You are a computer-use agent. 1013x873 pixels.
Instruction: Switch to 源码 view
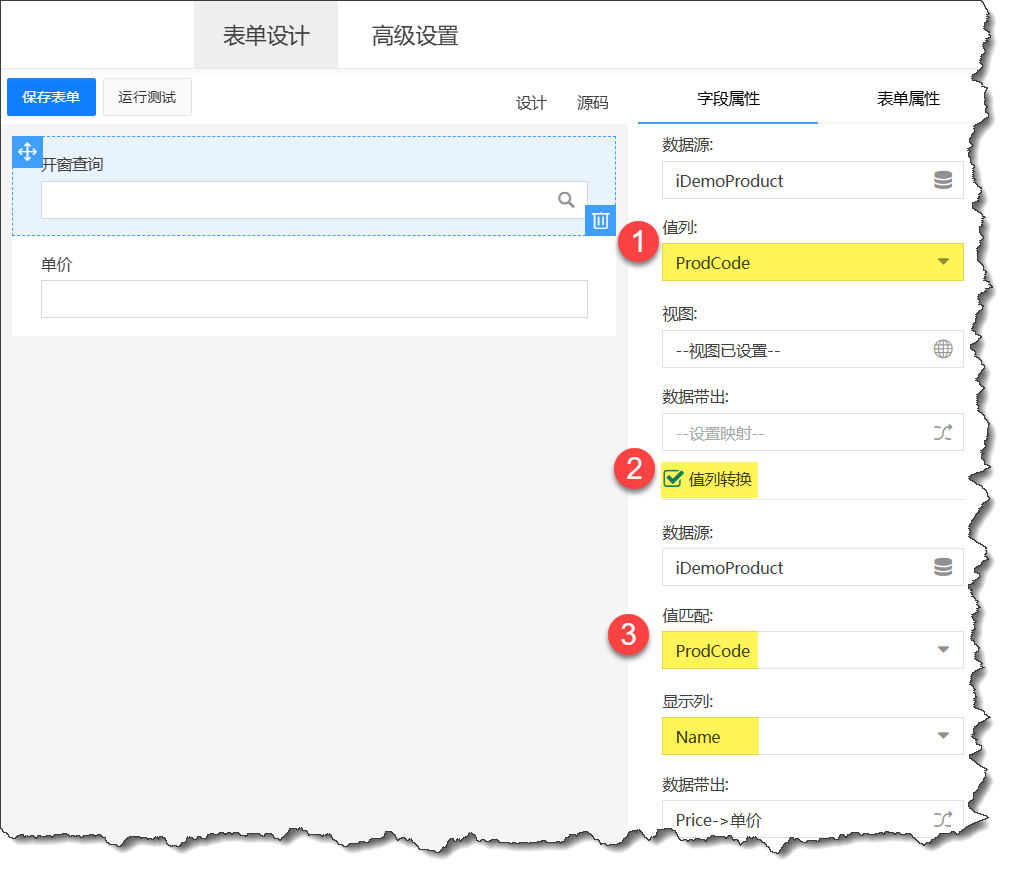(x=592, y=103)
